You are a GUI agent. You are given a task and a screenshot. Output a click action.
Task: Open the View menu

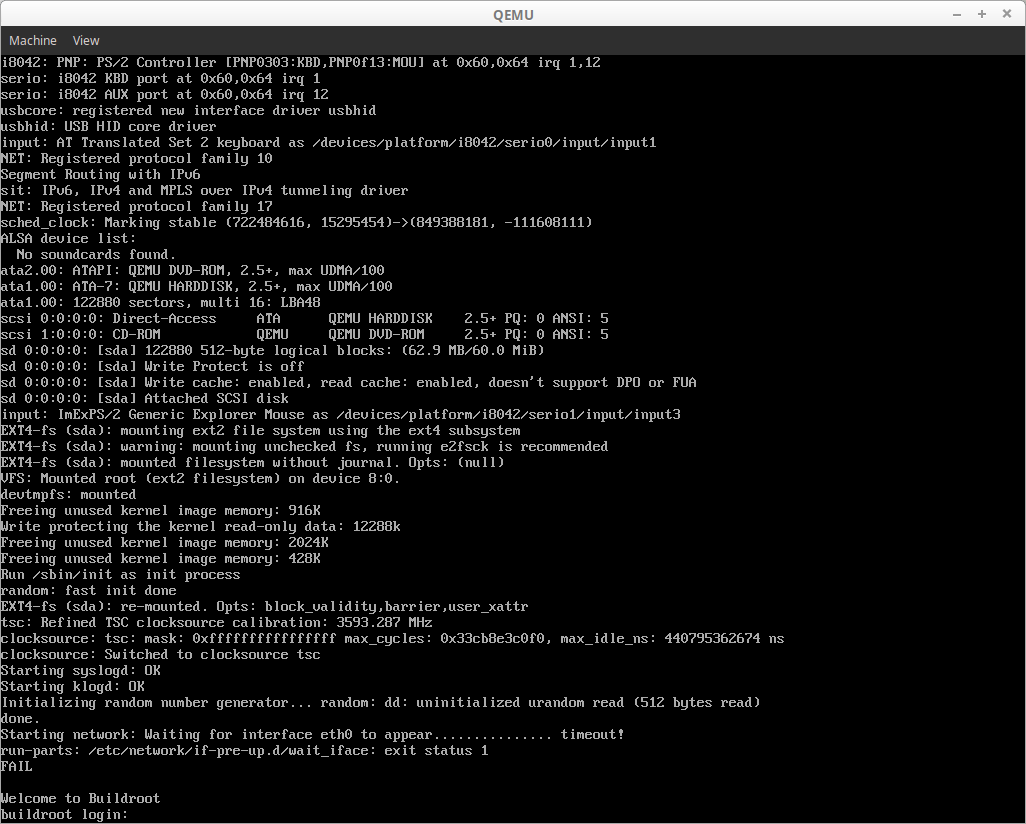[x=86, y=41]
